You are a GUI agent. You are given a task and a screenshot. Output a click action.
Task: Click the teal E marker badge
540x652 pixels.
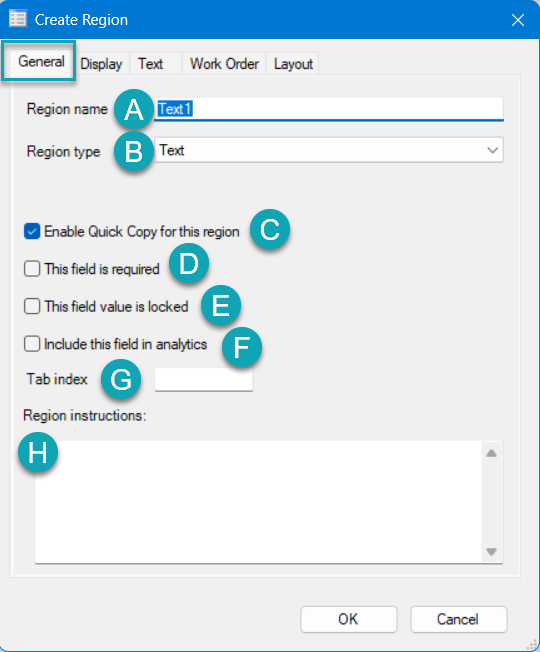221,306
